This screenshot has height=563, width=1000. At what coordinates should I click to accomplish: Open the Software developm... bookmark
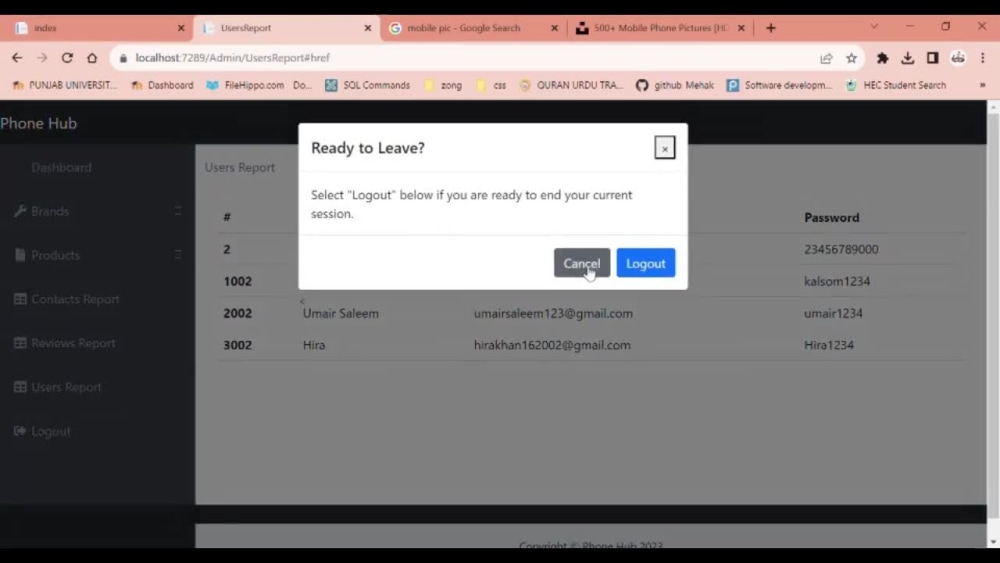point(779,85)
